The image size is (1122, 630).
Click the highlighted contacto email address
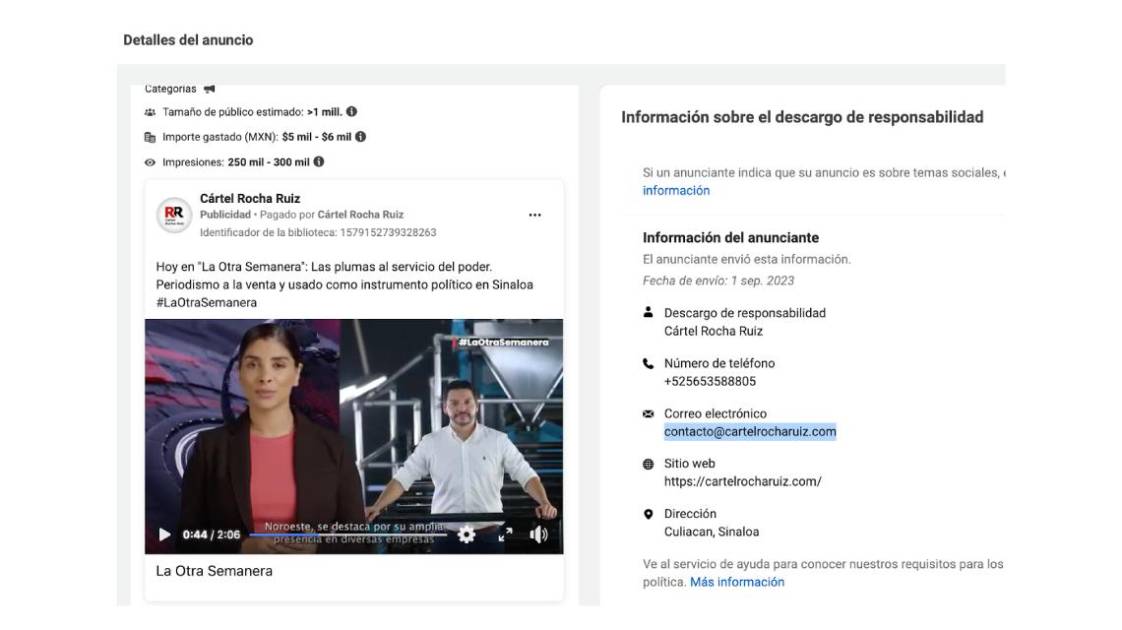(x=750, y=432)
